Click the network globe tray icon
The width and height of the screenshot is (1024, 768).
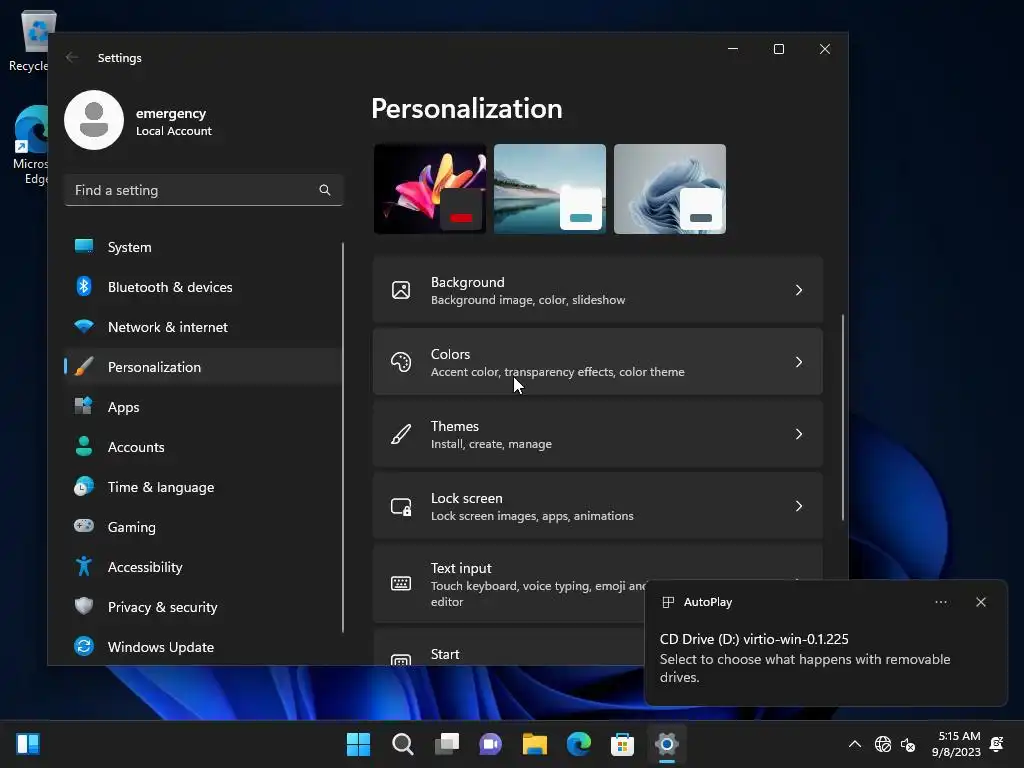click(x=882, y=744)
